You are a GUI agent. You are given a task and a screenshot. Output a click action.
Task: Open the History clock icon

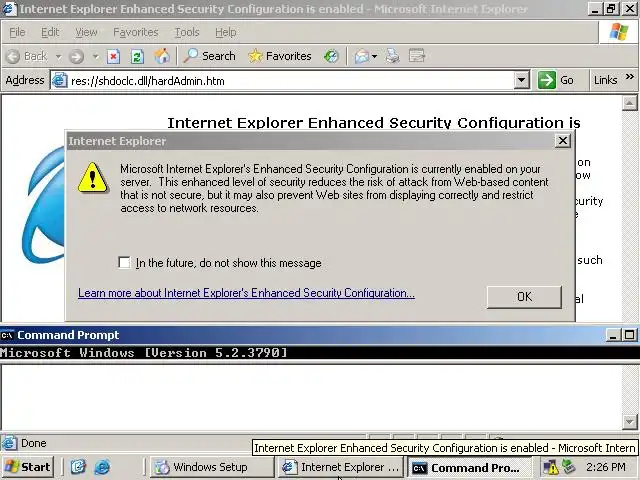click(331, 56)
